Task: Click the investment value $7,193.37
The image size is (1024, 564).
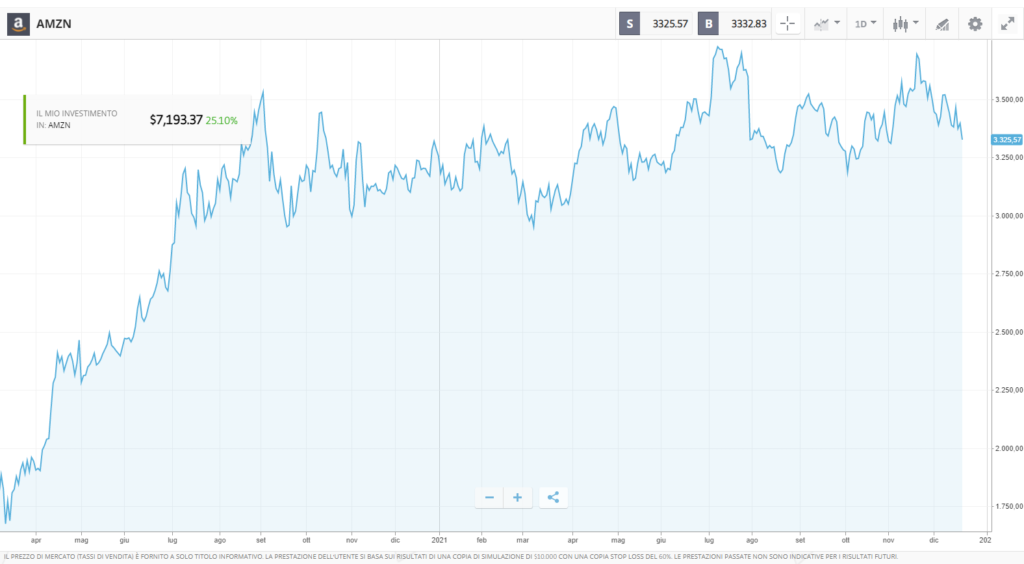Action: pyautogui.click(x=176, y=119)
